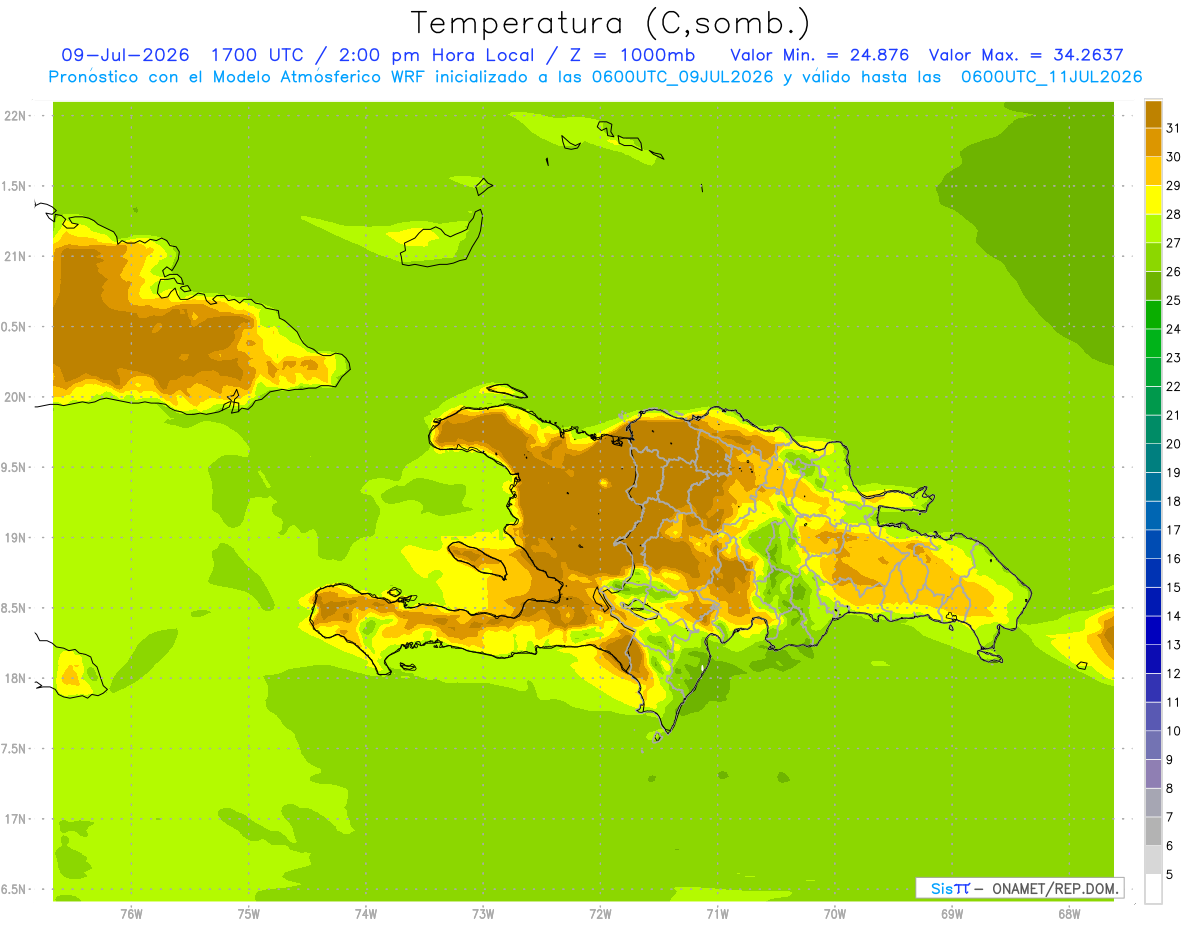Click the '18N' latitude label
The height and width of the screenshot is (927, 1200).
[15, 678]
